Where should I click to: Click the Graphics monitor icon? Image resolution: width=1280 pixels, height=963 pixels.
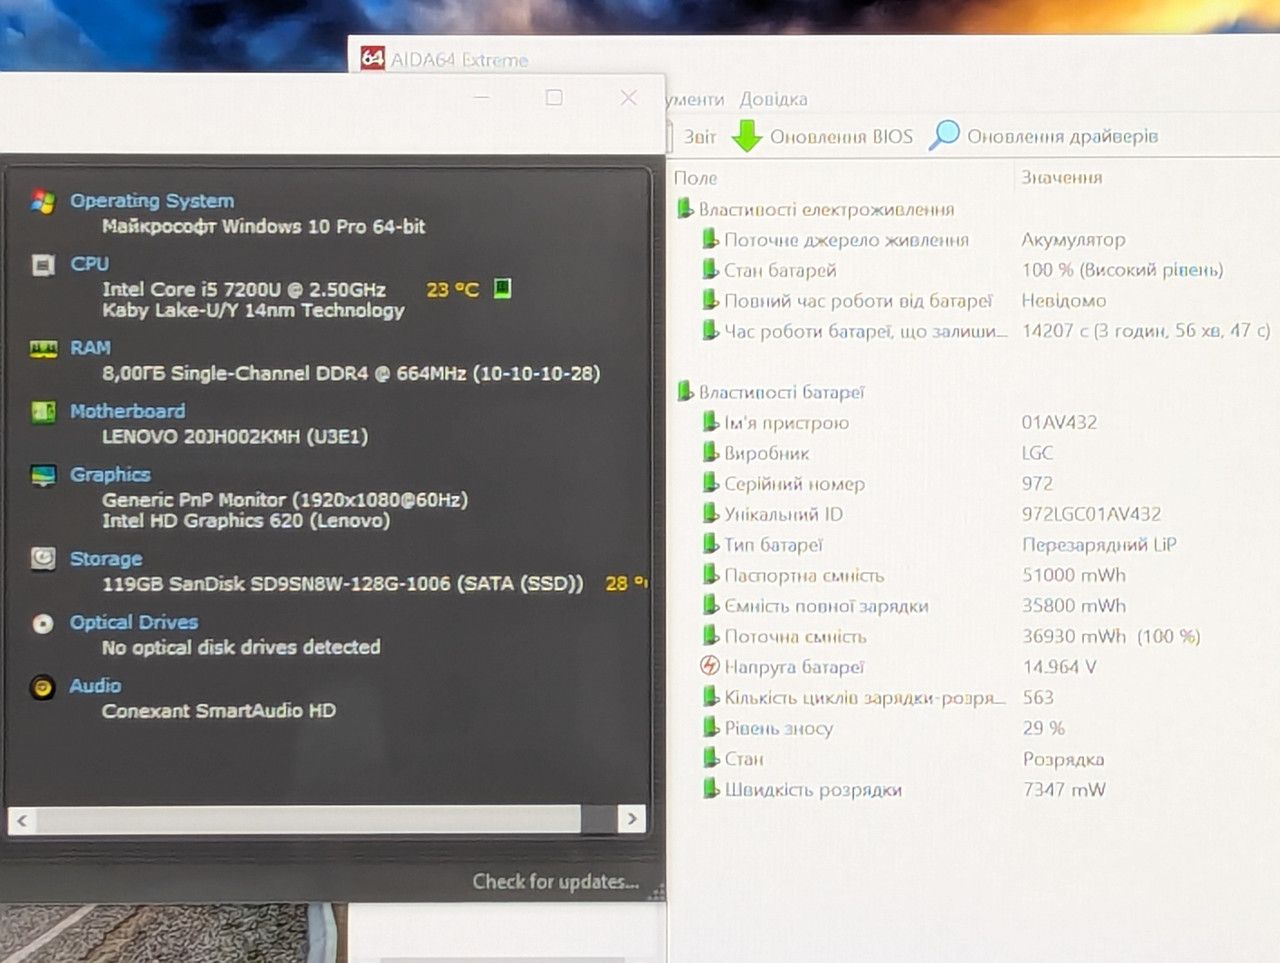43,475
